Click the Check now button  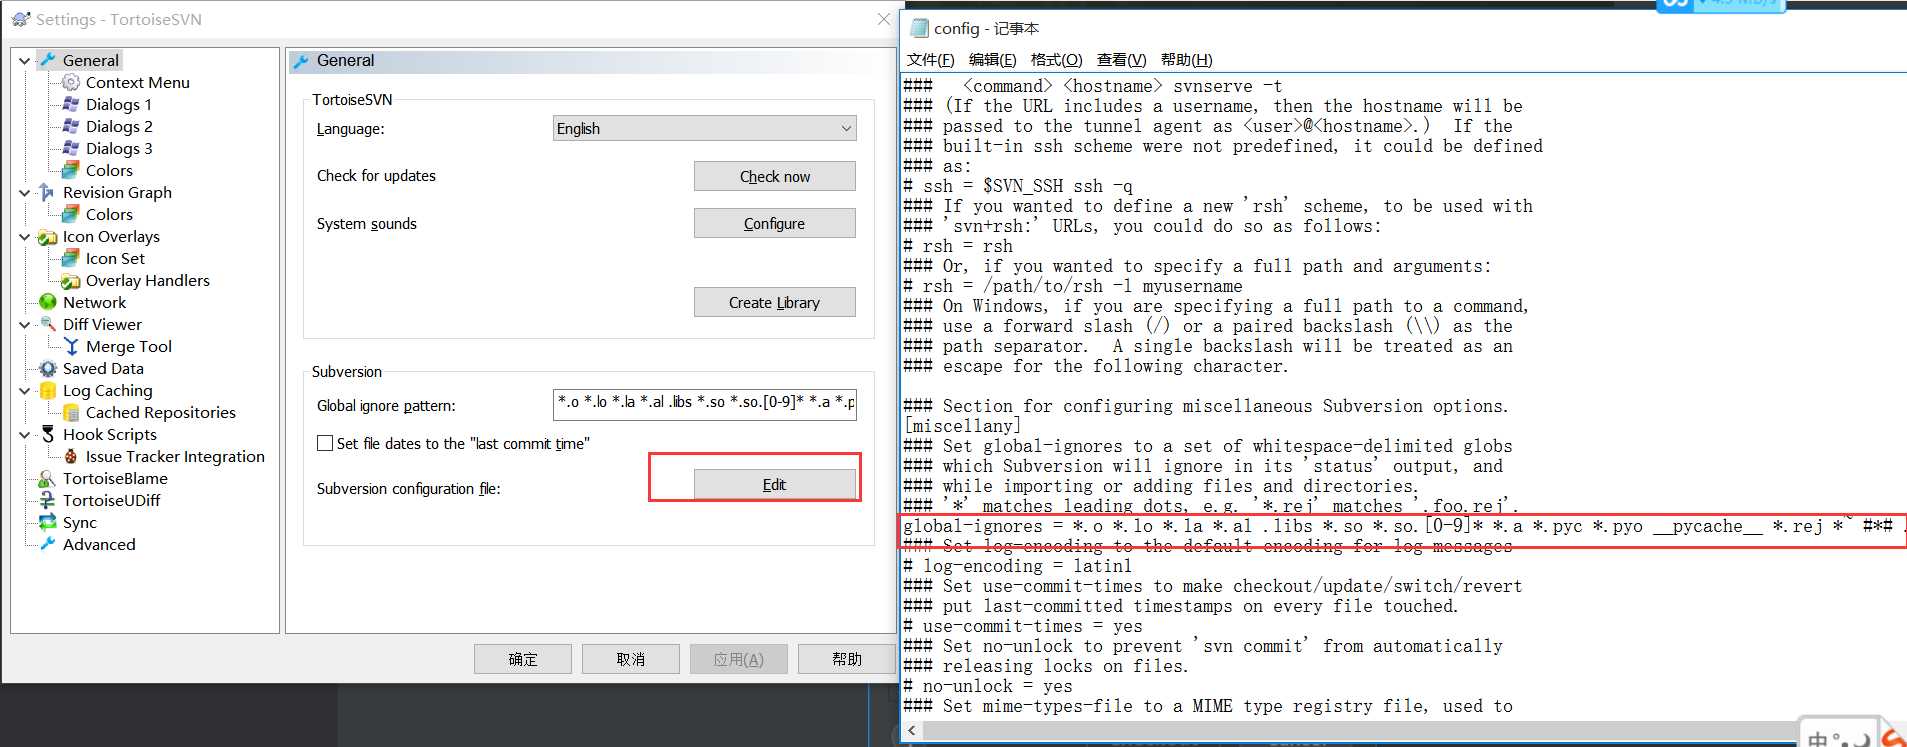[775, 176]
